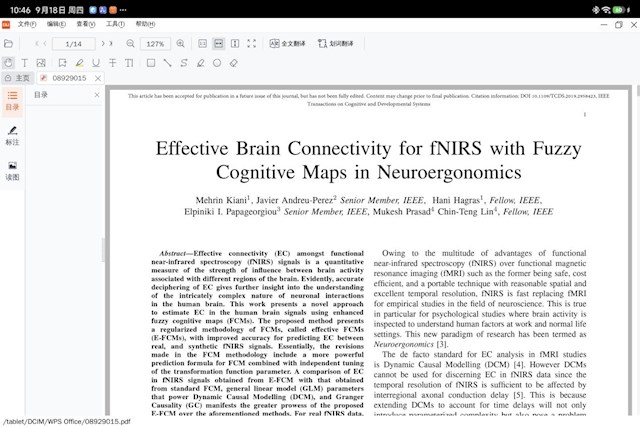Open the 127% zoom level dropdown
The width and height of the screenshot is (640, 427).
(157, 44)
